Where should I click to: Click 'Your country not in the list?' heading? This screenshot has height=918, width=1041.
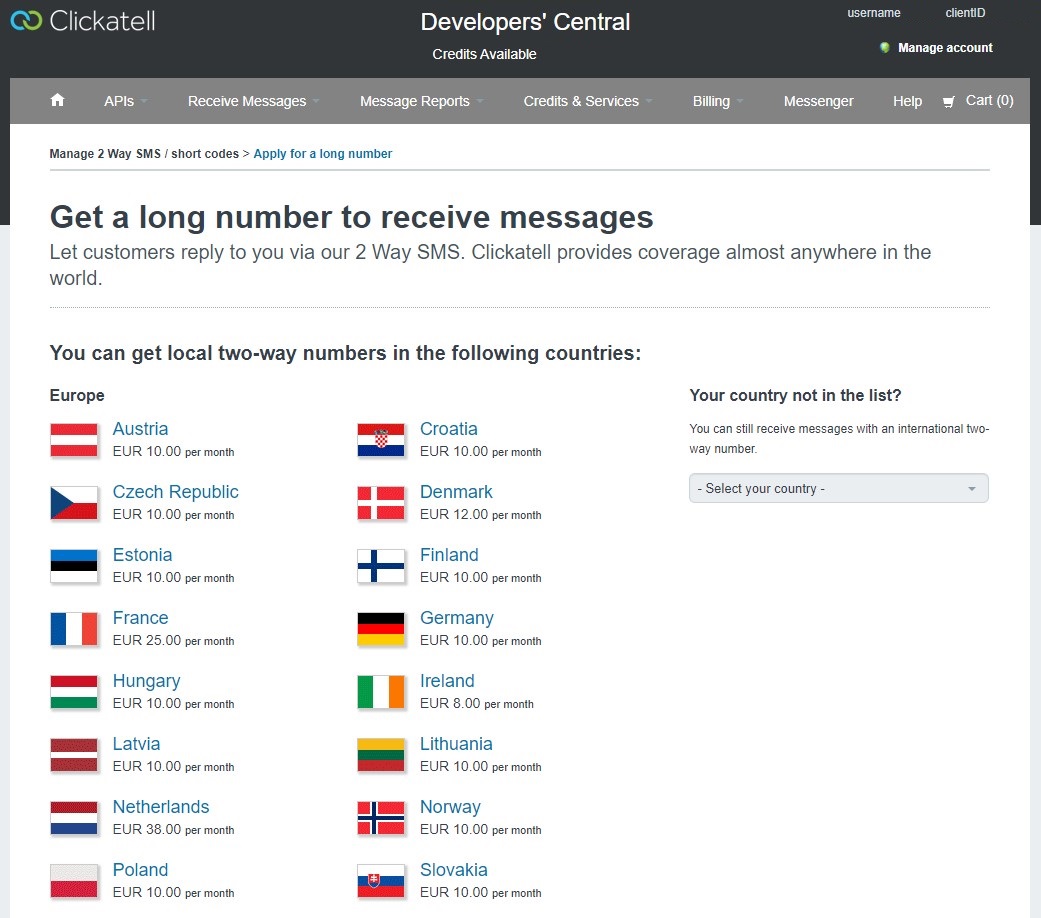[x=795, y=396]
